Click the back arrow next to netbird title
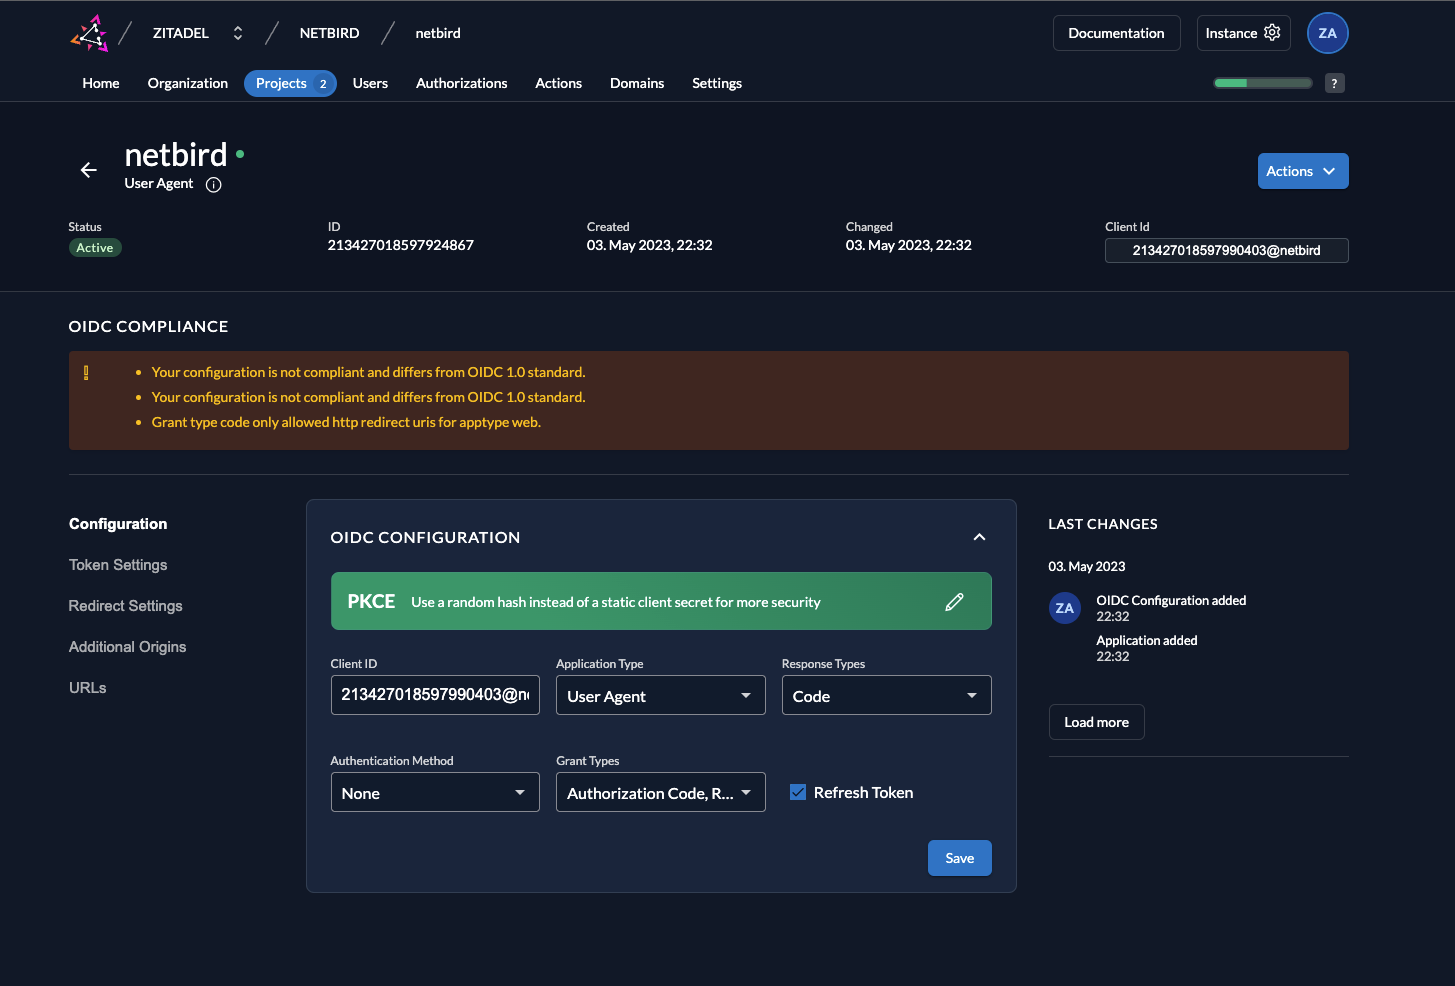Viewport: 1455px width, 986px height. (x=88, y=170)
